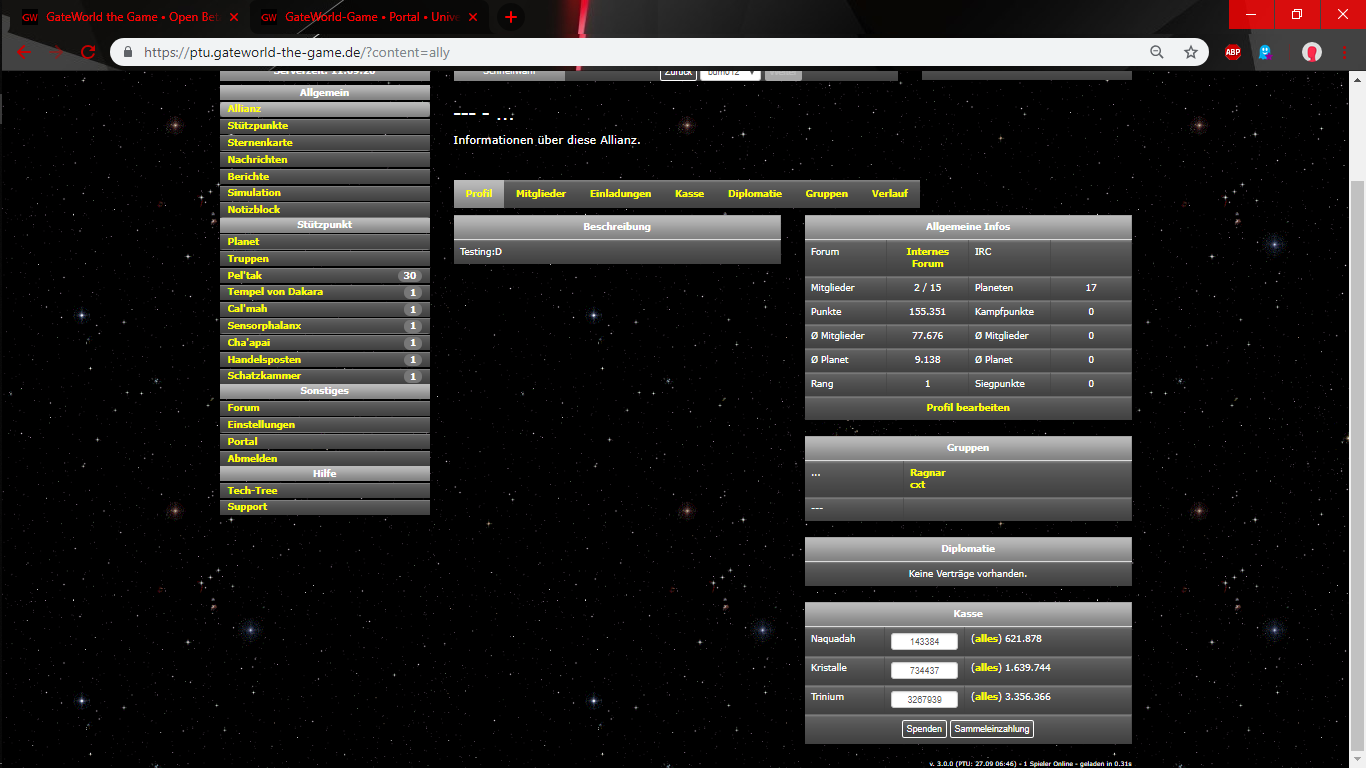Open the Diplomatie tab

pos(754,194)
